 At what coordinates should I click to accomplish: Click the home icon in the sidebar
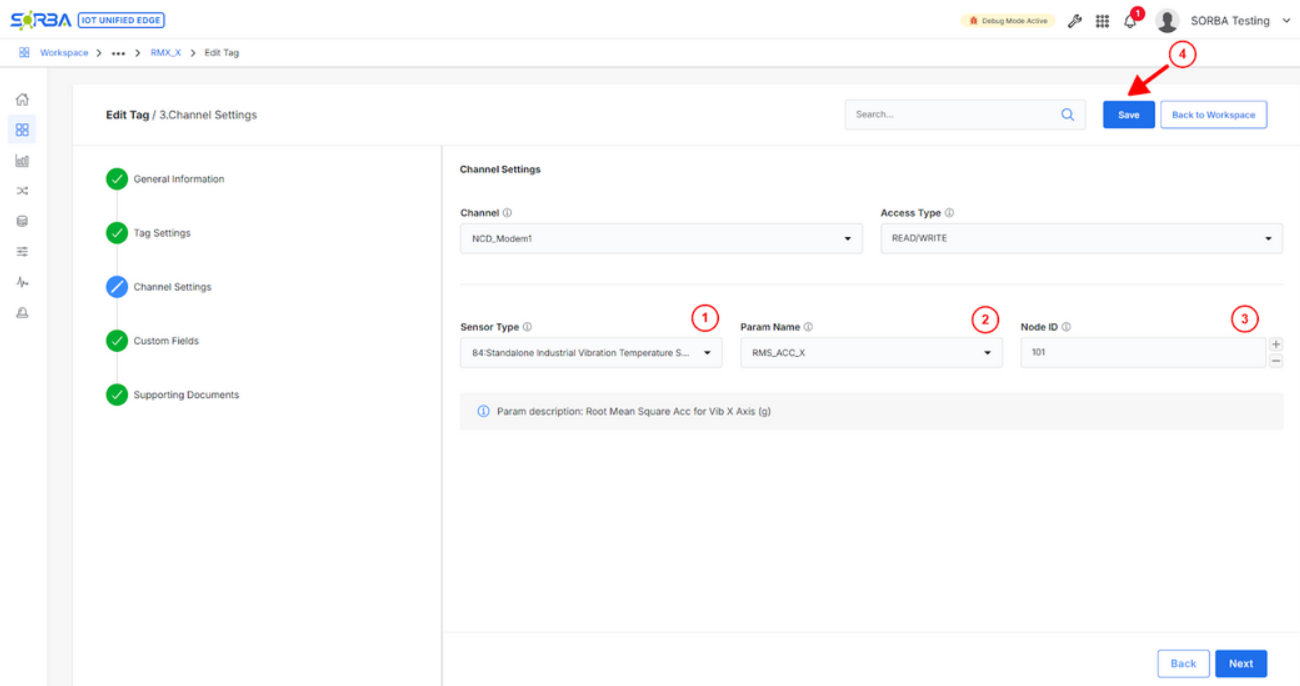[22, 99]
